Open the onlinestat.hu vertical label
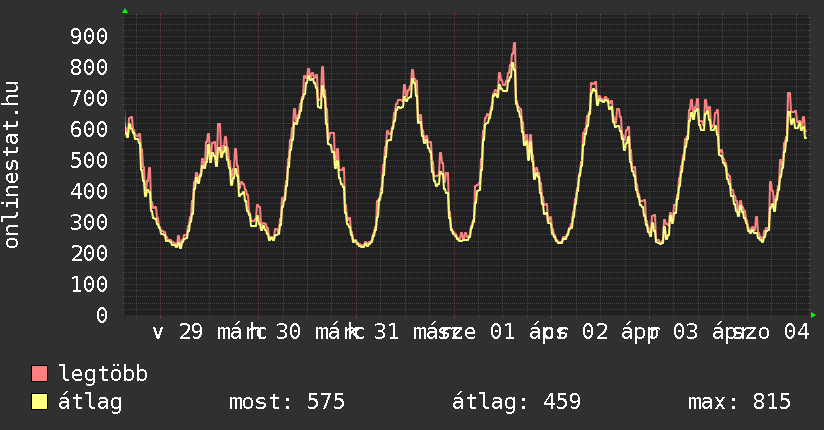This screenshot has width=824, height=430. click(x=12, y=165)
